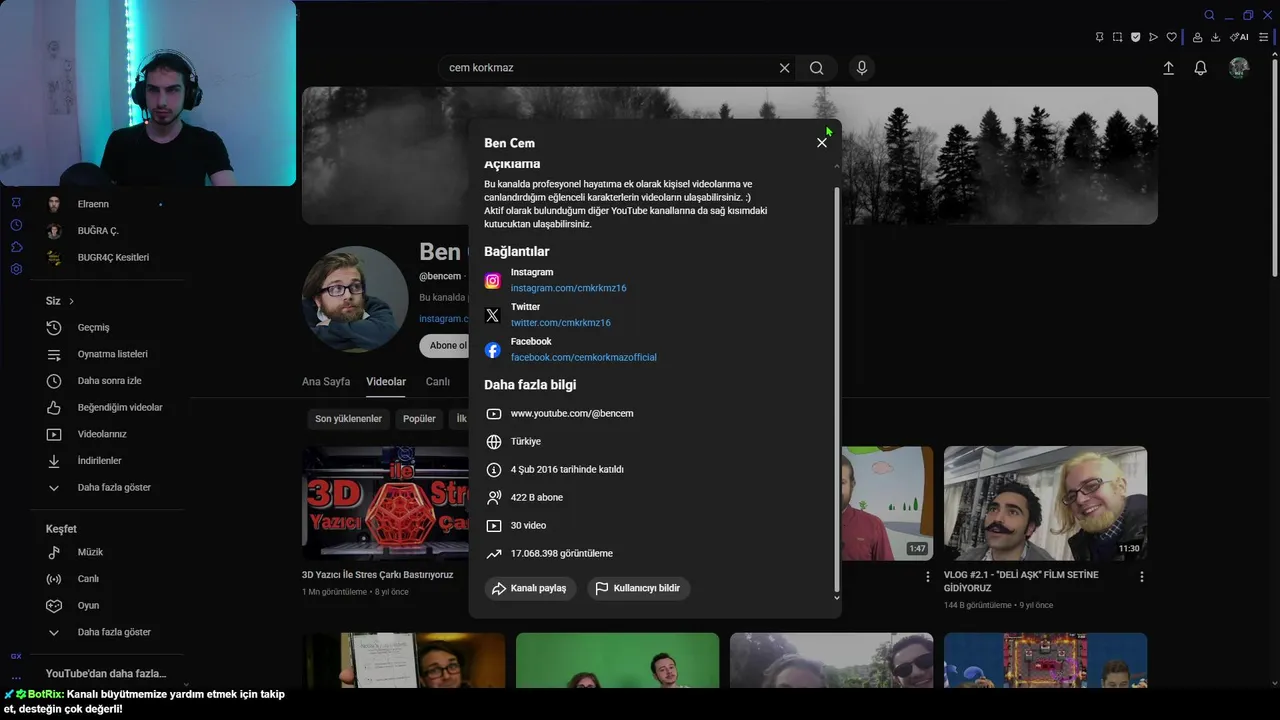Click the 17.068.398 görüntüleme text
Image resolution: width=1280 pixels, height=720 pixels.
coord(562,554)
